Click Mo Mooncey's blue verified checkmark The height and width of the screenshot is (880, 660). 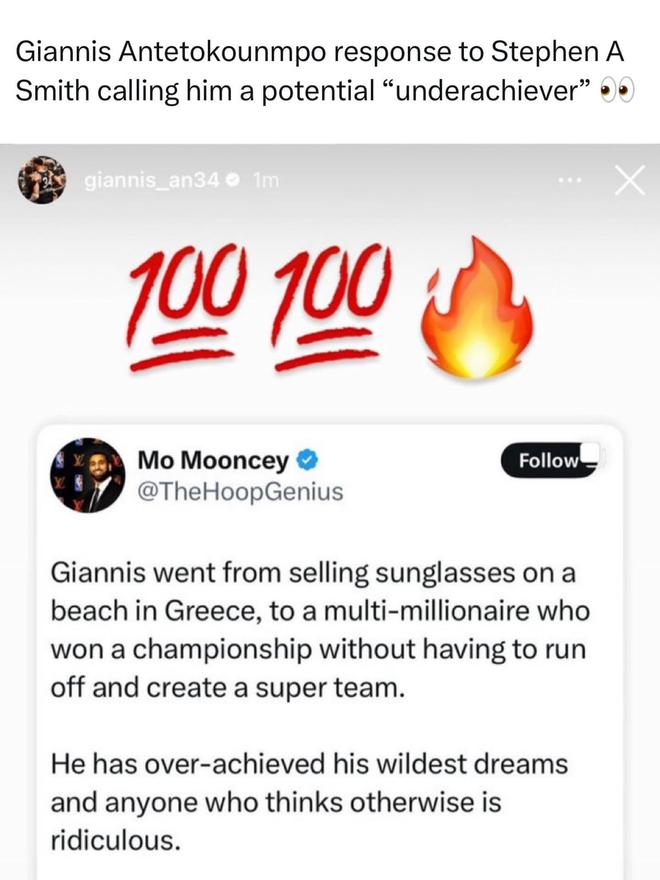click(311, 460)
